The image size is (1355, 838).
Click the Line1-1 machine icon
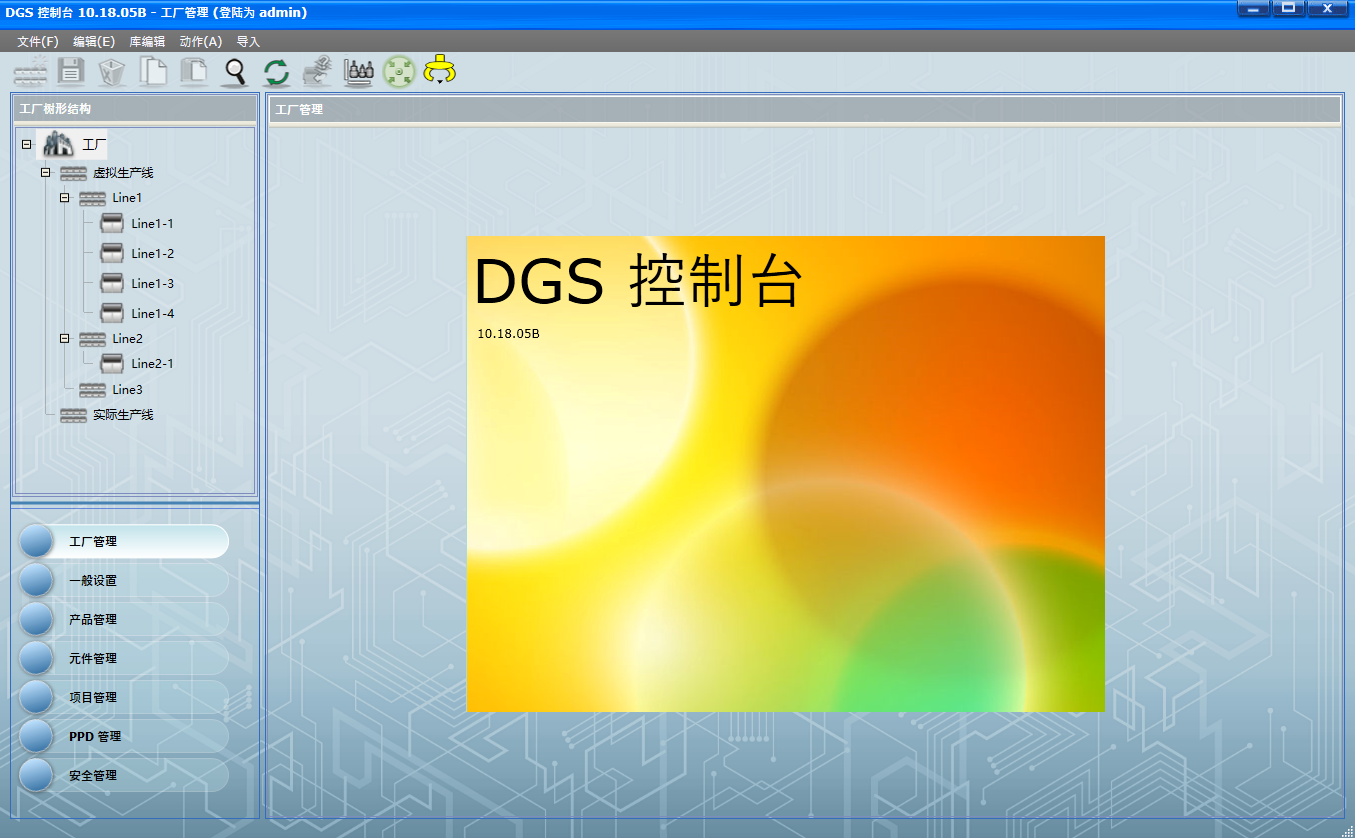(x=112, y=223)
